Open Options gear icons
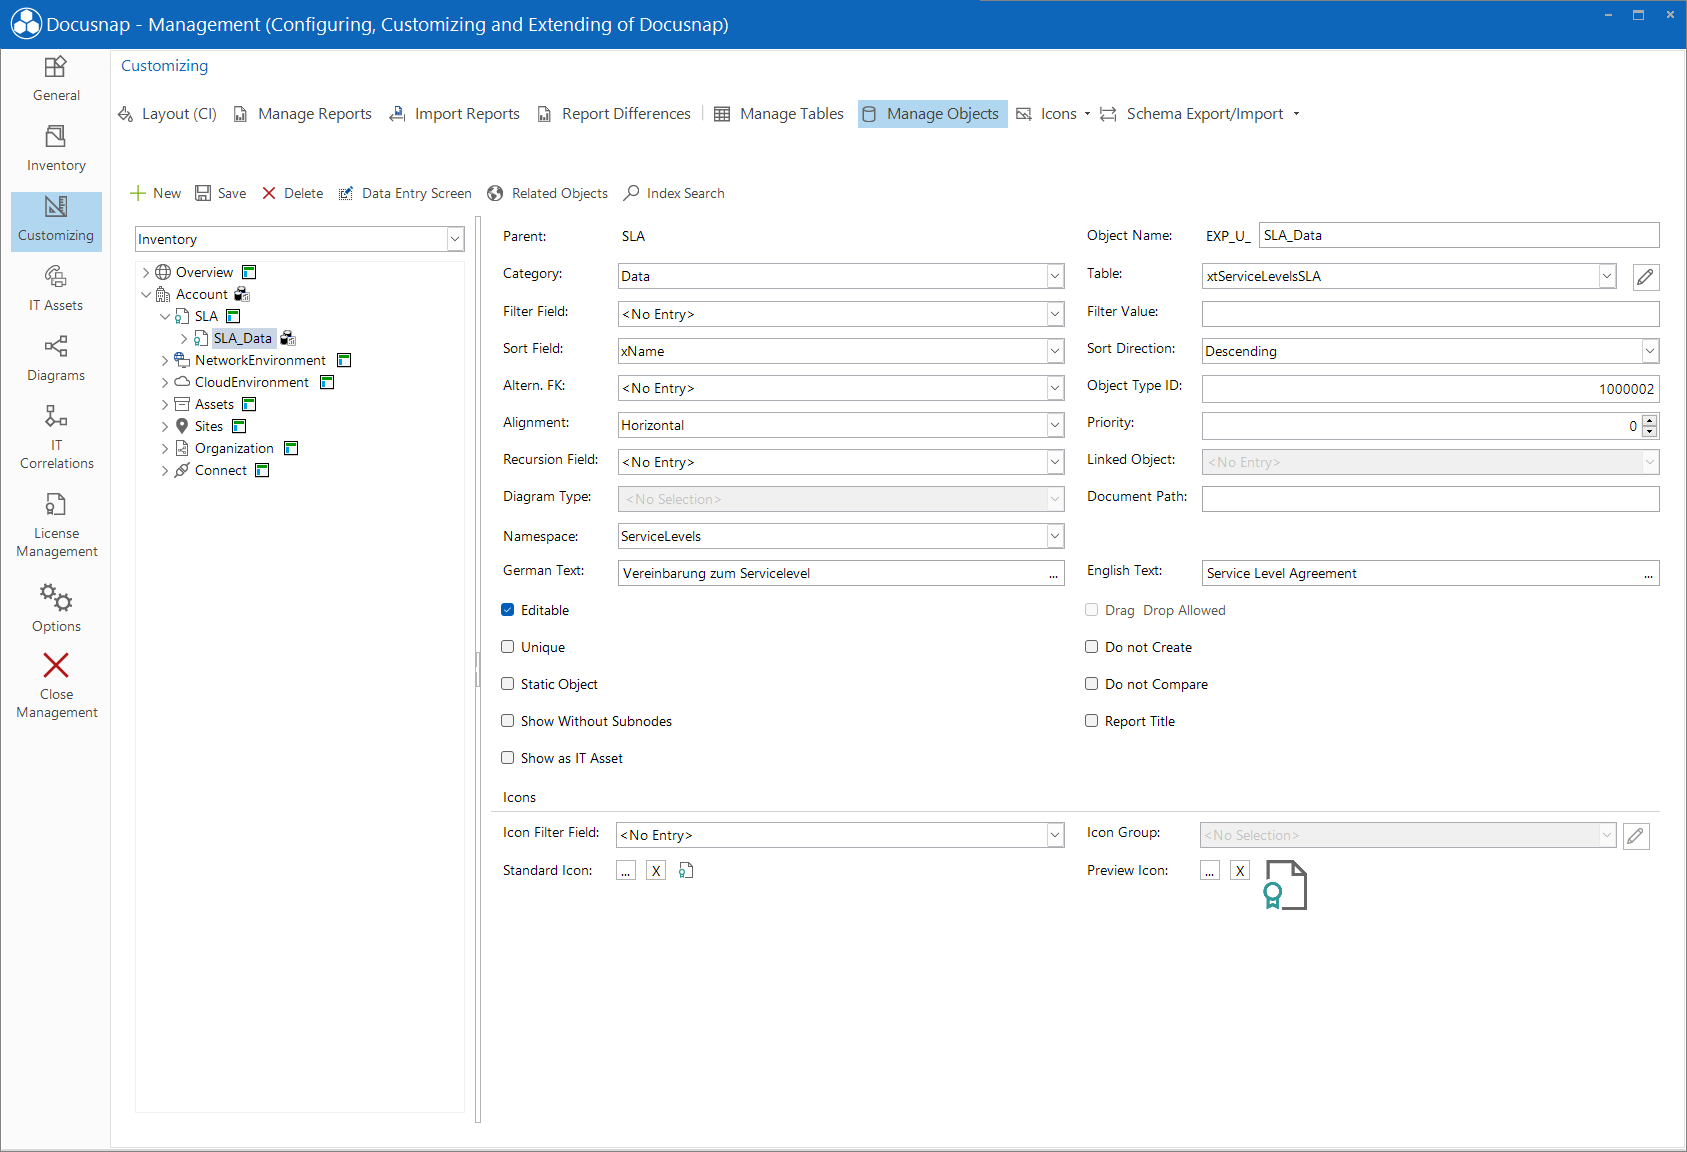 (x=56, y=598)
